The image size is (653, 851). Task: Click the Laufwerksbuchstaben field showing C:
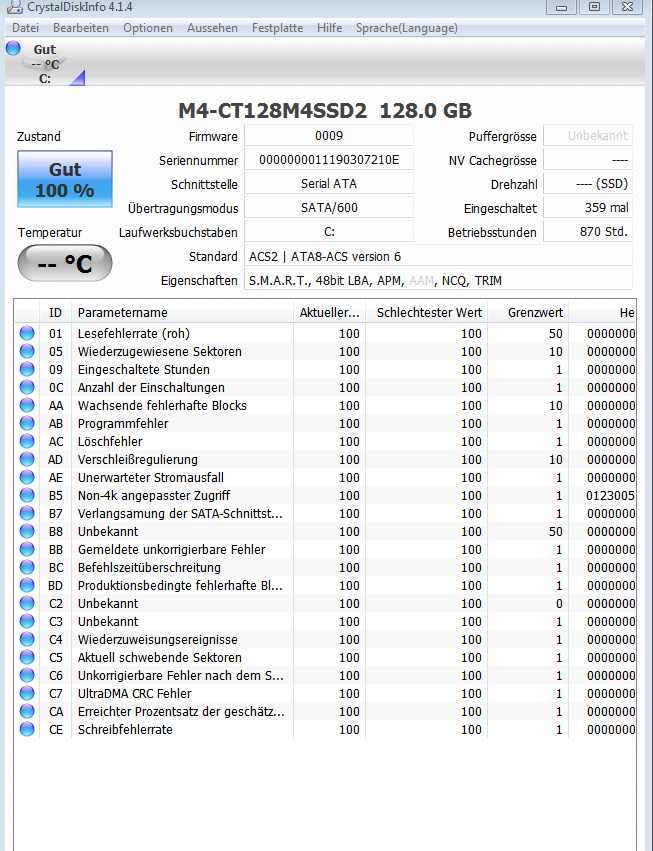329,232
